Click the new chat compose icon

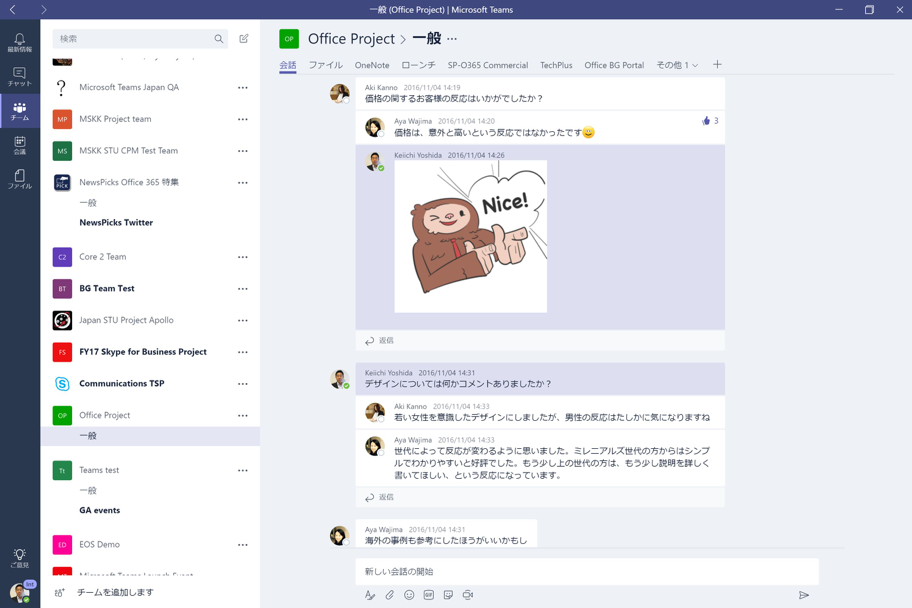244,39
